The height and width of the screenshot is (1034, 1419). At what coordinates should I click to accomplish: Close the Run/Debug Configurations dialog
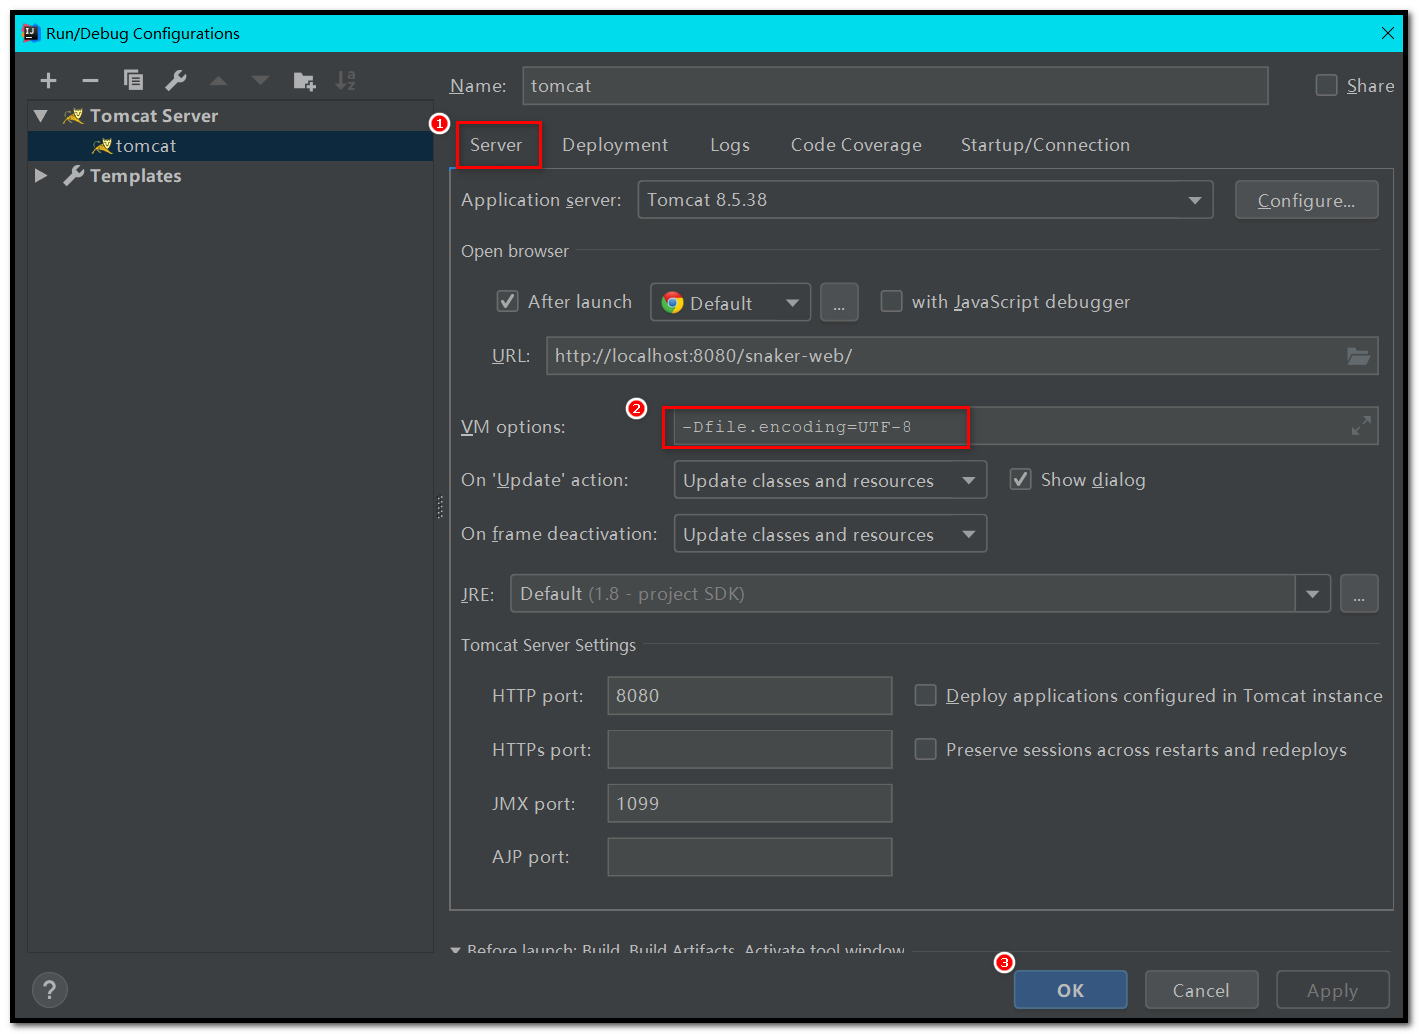[1388, 33]
